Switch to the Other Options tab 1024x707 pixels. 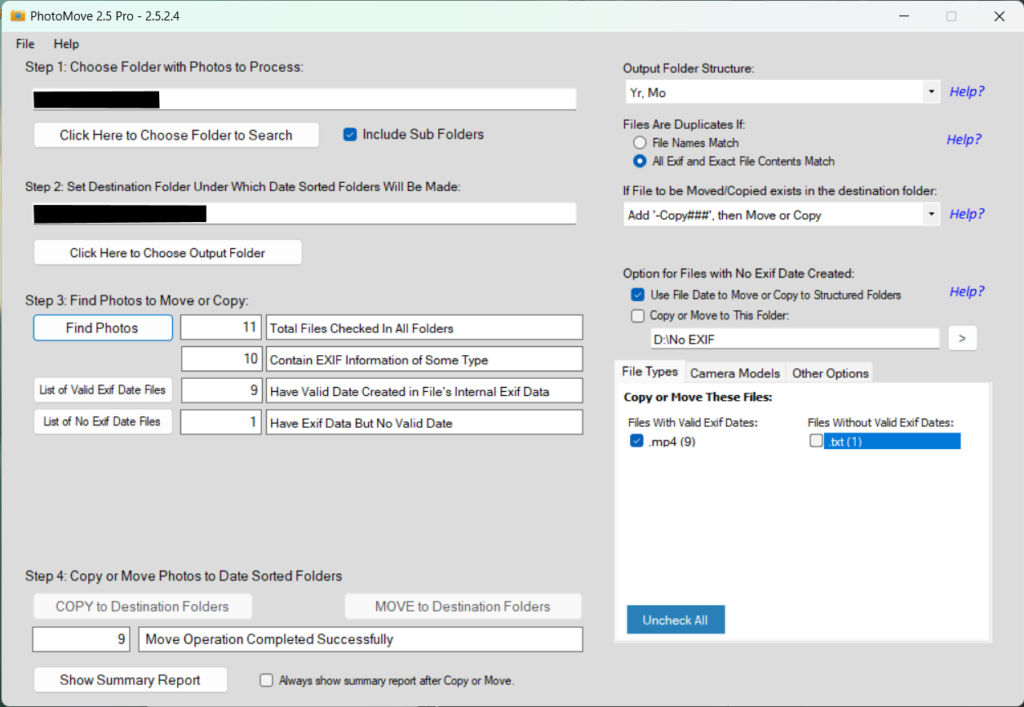click(829, 373)
